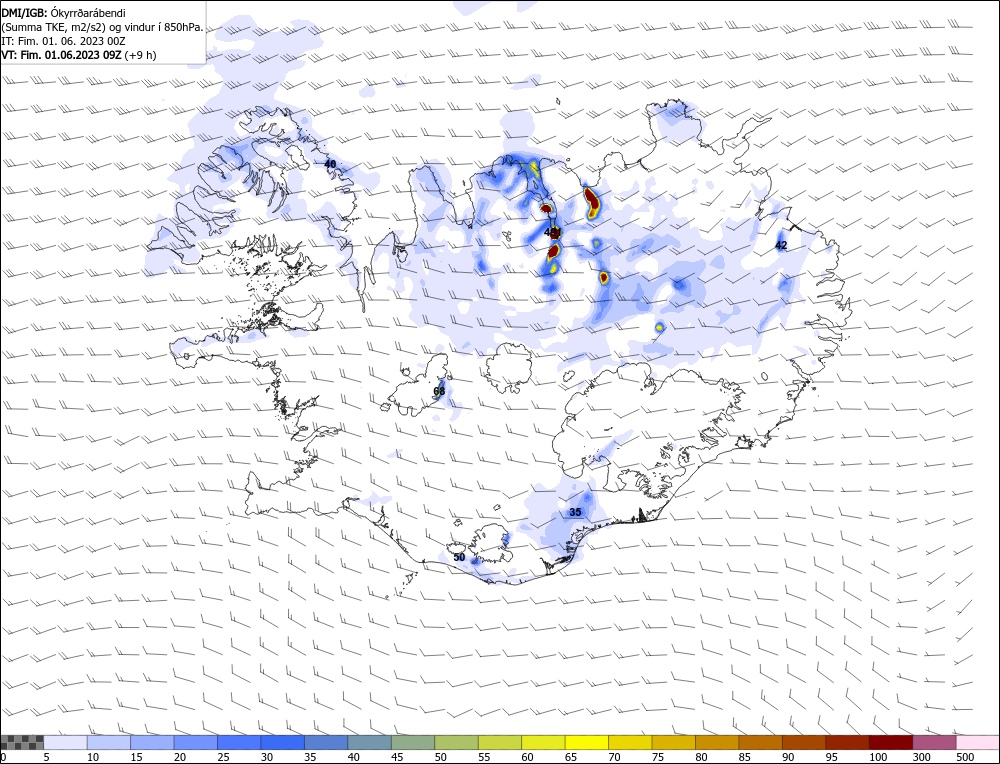Viewport: 1000px width, 764px height.
Task: Select the legend swatch between 65 and 70
Action: coord(587,742)
